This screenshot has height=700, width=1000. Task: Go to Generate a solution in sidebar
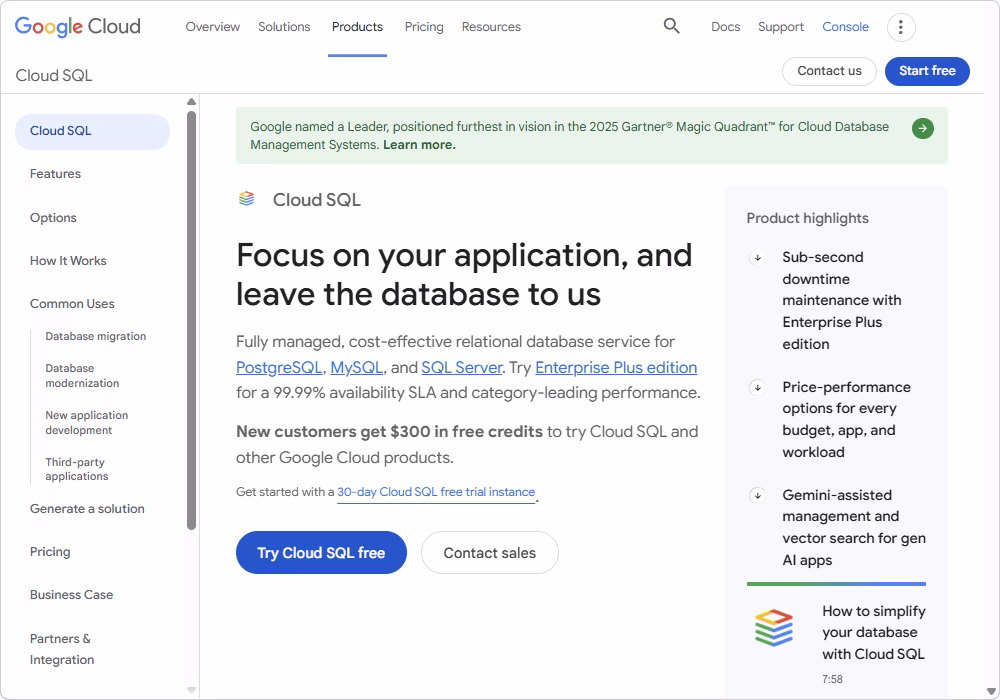pos(87,509)
